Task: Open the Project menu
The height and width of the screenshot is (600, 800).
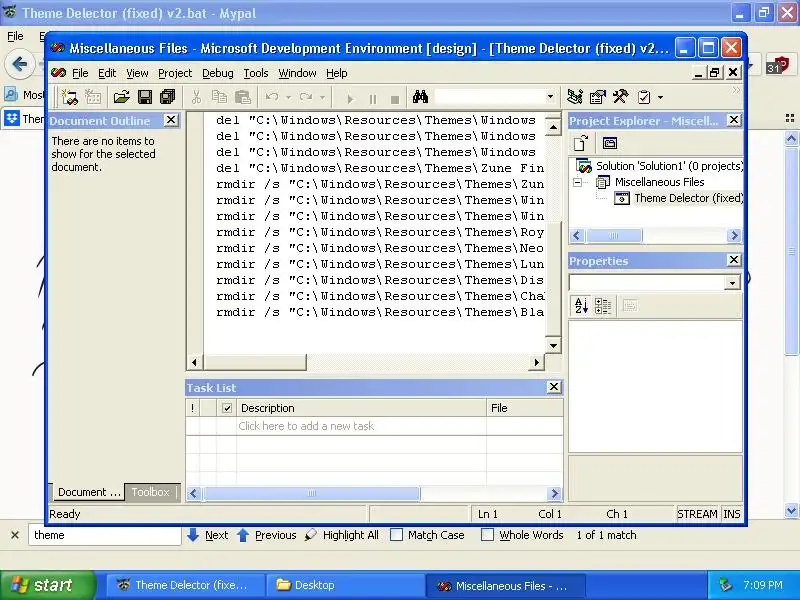Action: tap(175, 73)
